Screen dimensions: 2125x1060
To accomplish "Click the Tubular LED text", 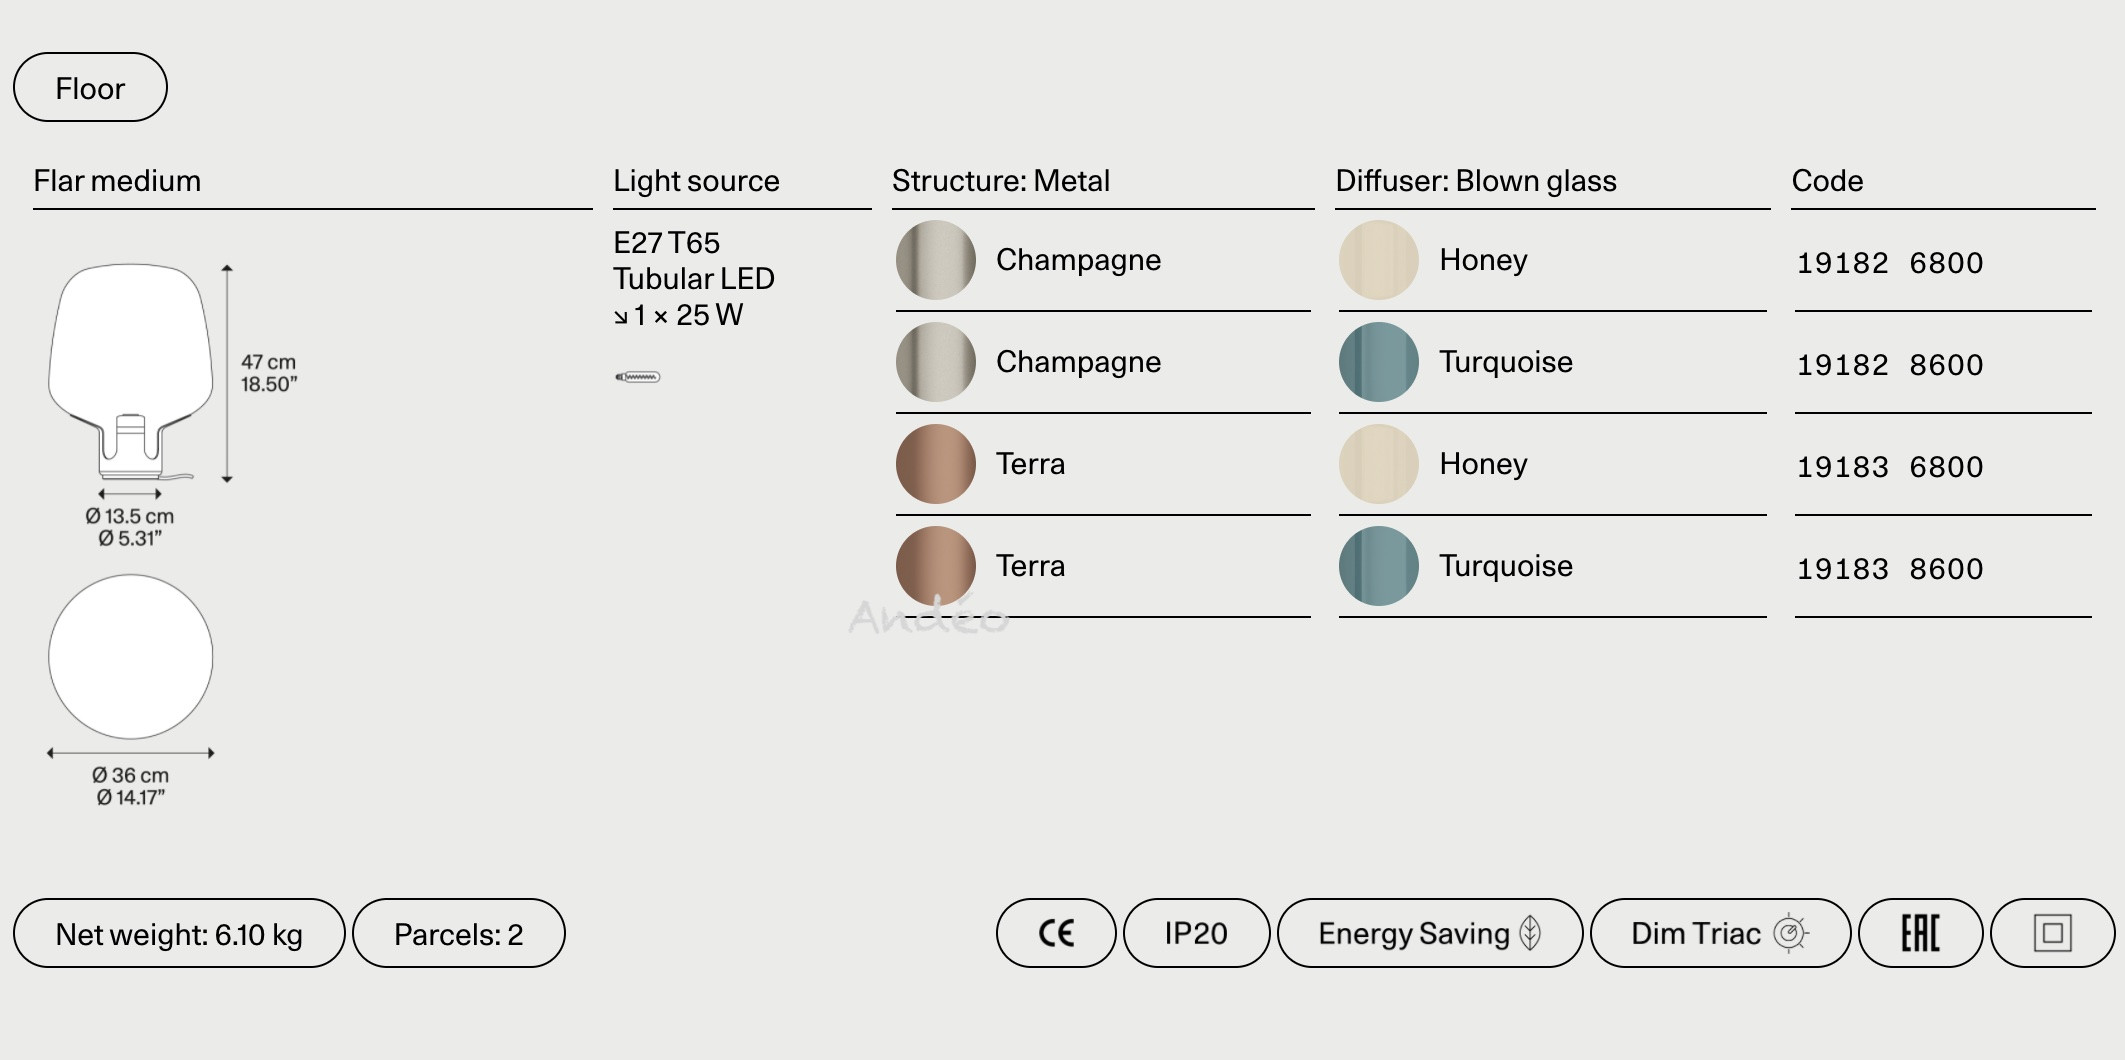I will pyautogui.click(x=694, y=279).
